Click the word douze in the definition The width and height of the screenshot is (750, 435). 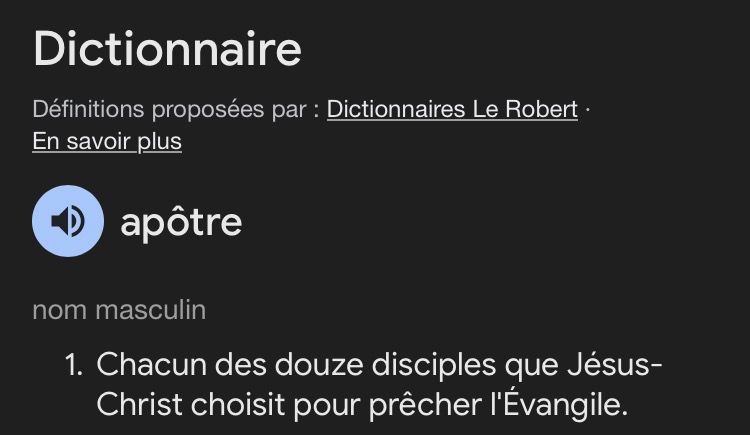pos(292,364)
